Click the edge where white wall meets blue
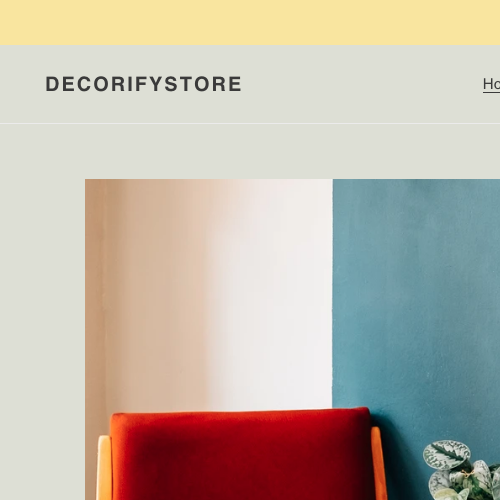The height and width of the screenshot is (500, 500). 332,293
